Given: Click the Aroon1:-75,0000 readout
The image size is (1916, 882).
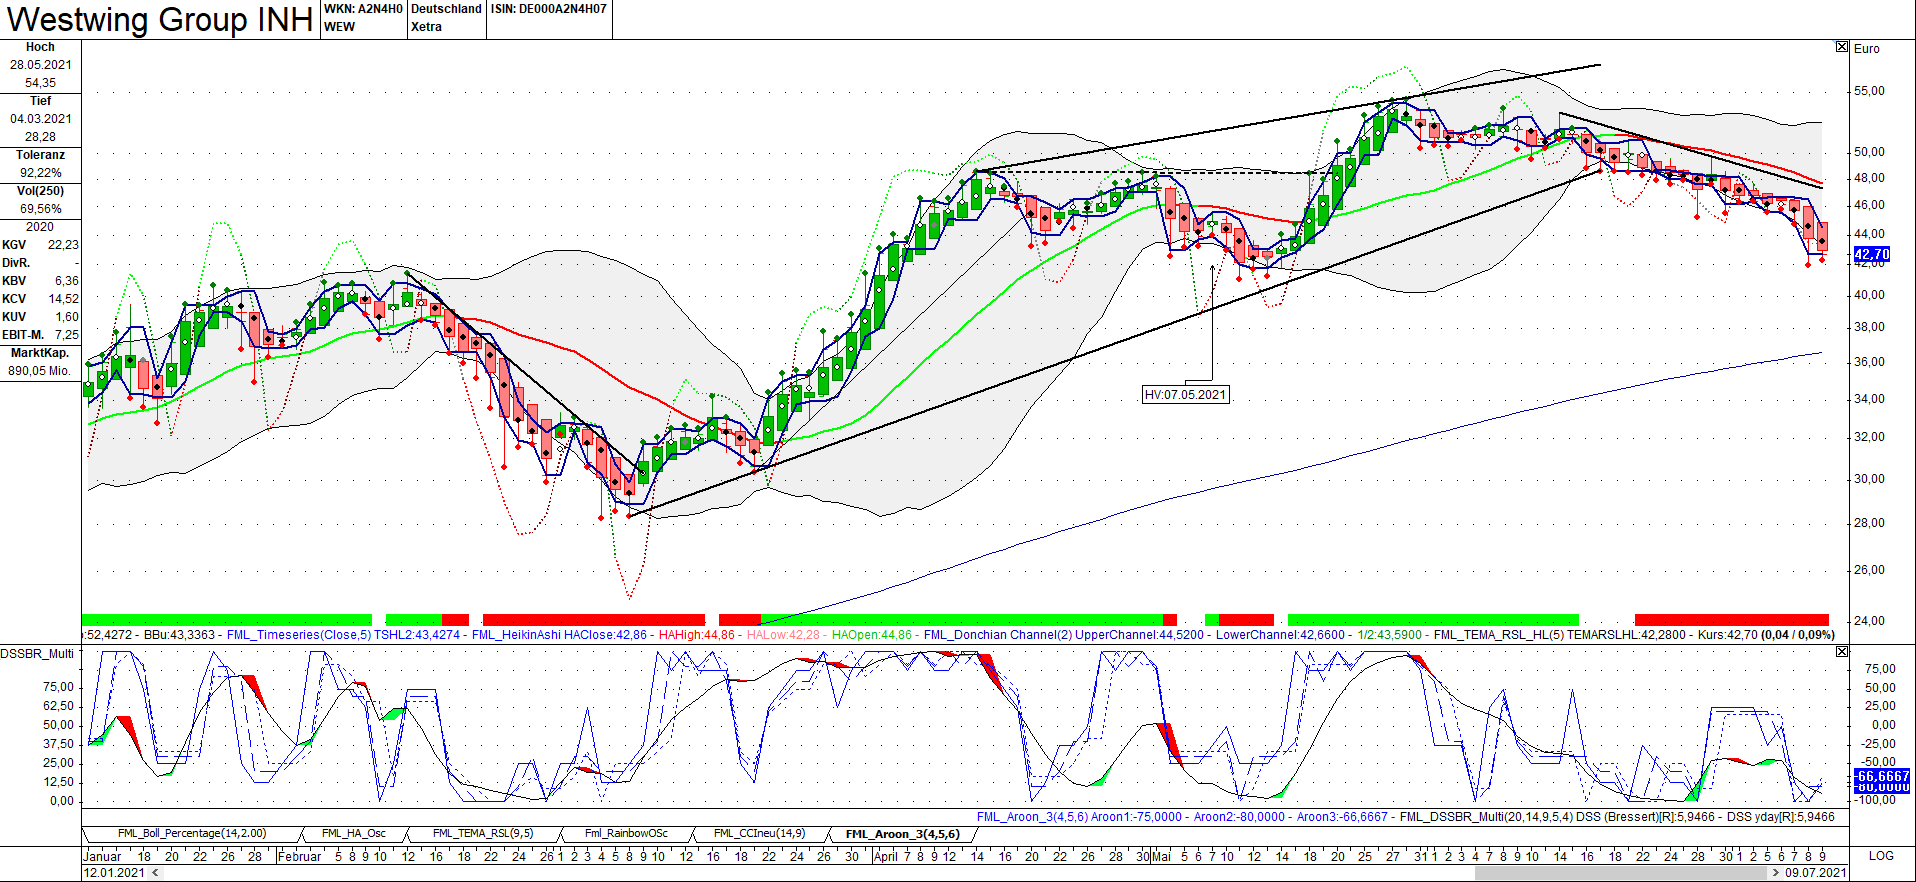Looking at the screenshot, I should coord(1136,817).
